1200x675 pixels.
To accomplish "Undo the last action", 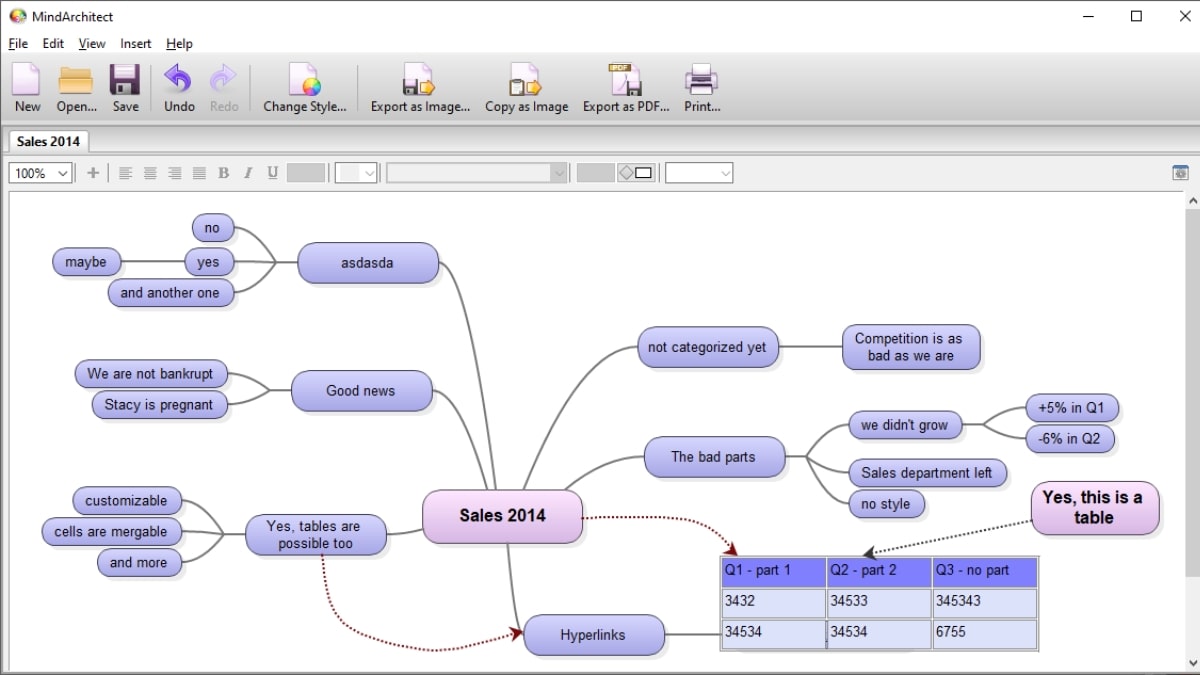I will coord(179,88).
